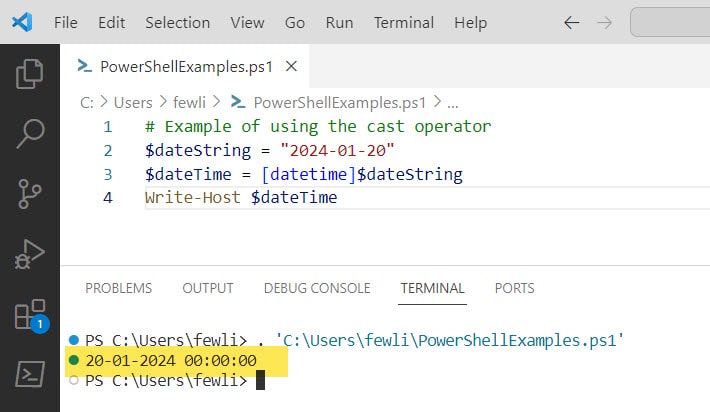
Task: Click line number 2 in the gutter
Action: tap(108, 150)
